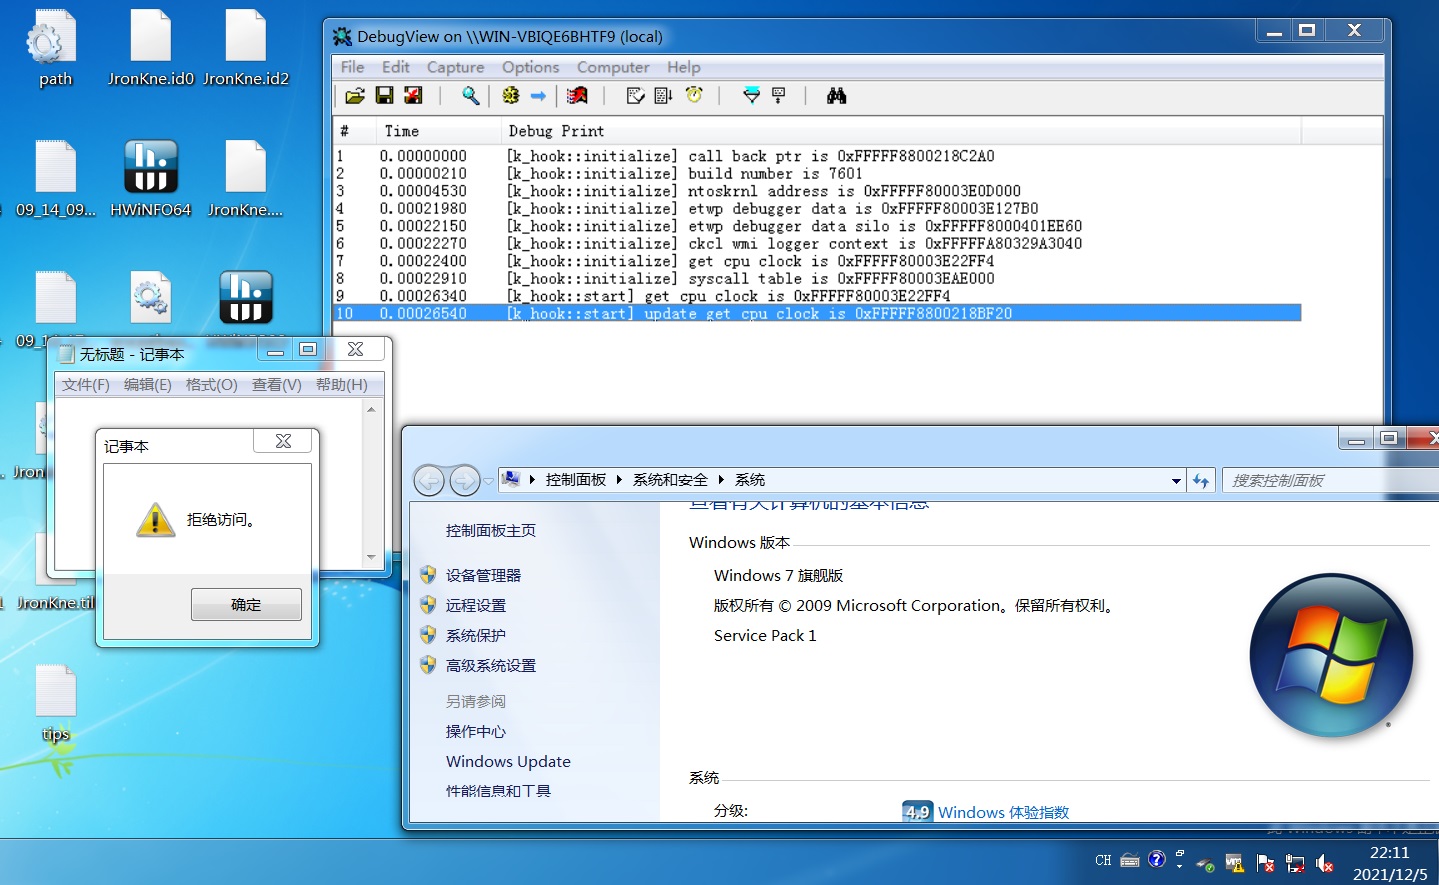
Task: Select log row 3 'ntoskrnl address'
Action: (x=817, y=191)
